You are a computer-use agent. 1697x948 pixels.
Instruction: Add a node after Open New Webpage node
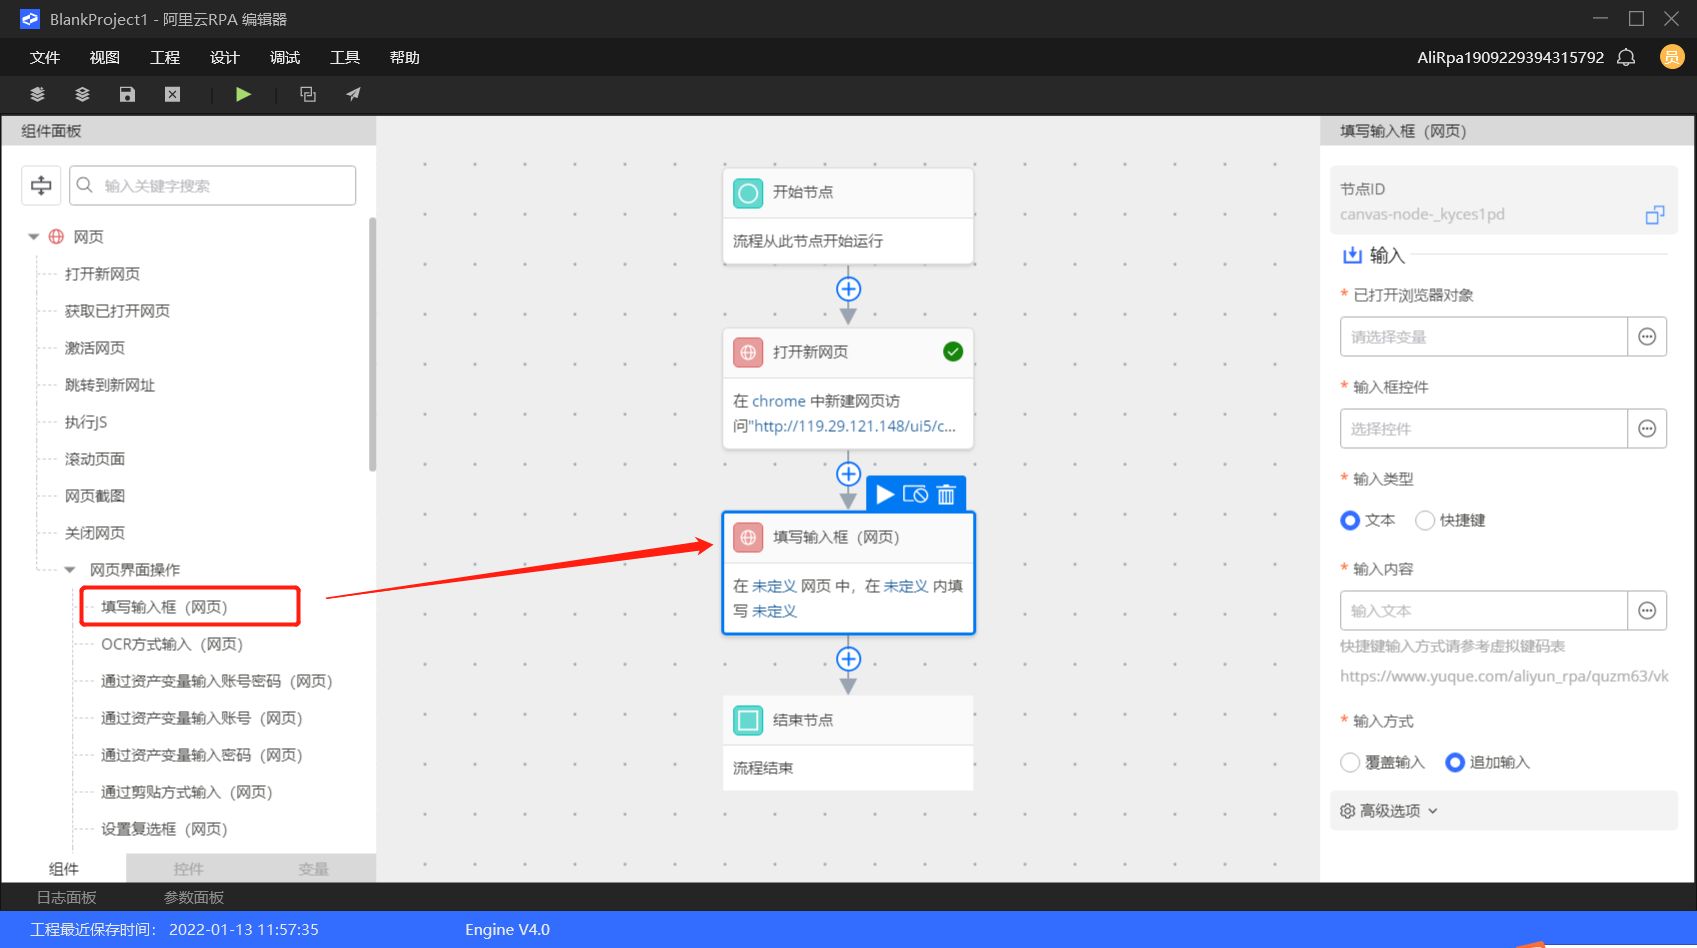[848, 474]
